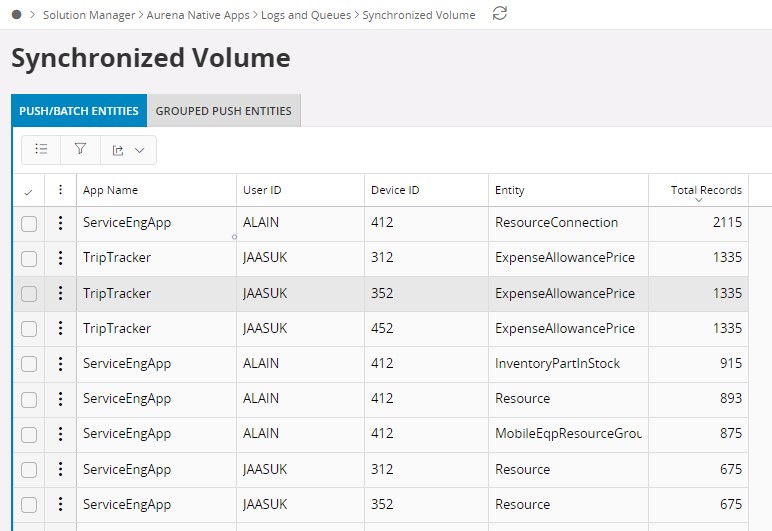Open the filter funnel icon
Viewport: 772px width, 531px height.
click(x=80, y=150)
